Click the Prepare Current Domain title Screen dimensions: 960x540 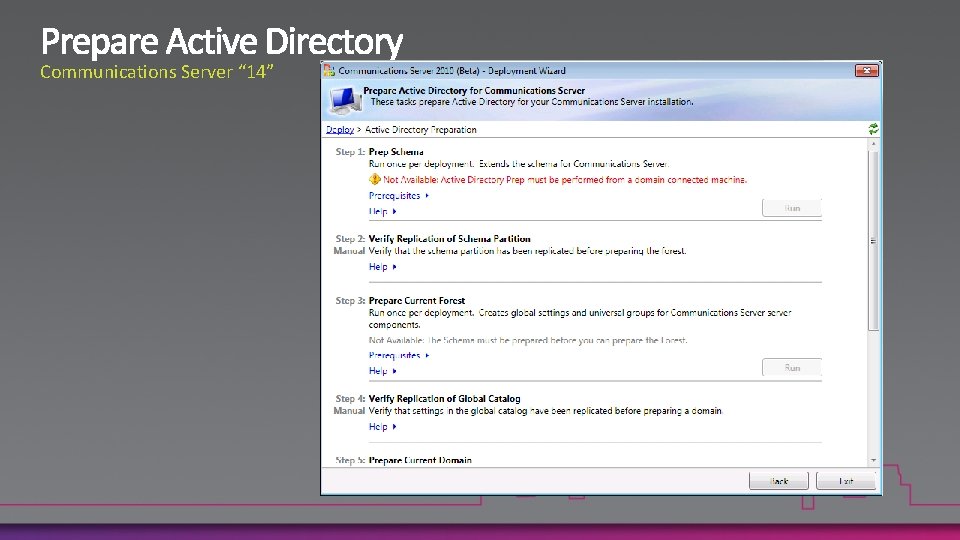coord(420,460)
